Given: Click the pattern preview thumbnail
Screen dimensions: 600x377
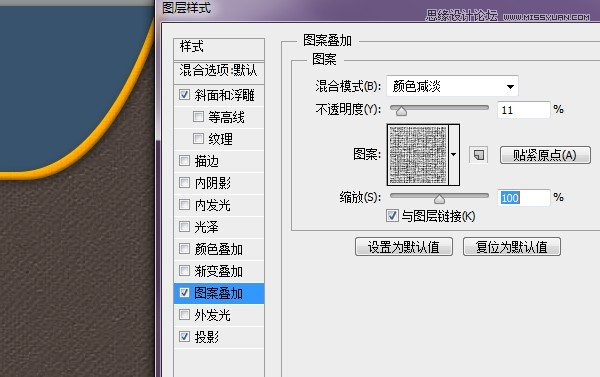Looking at the screenshot, I should [x=418, y=155].
